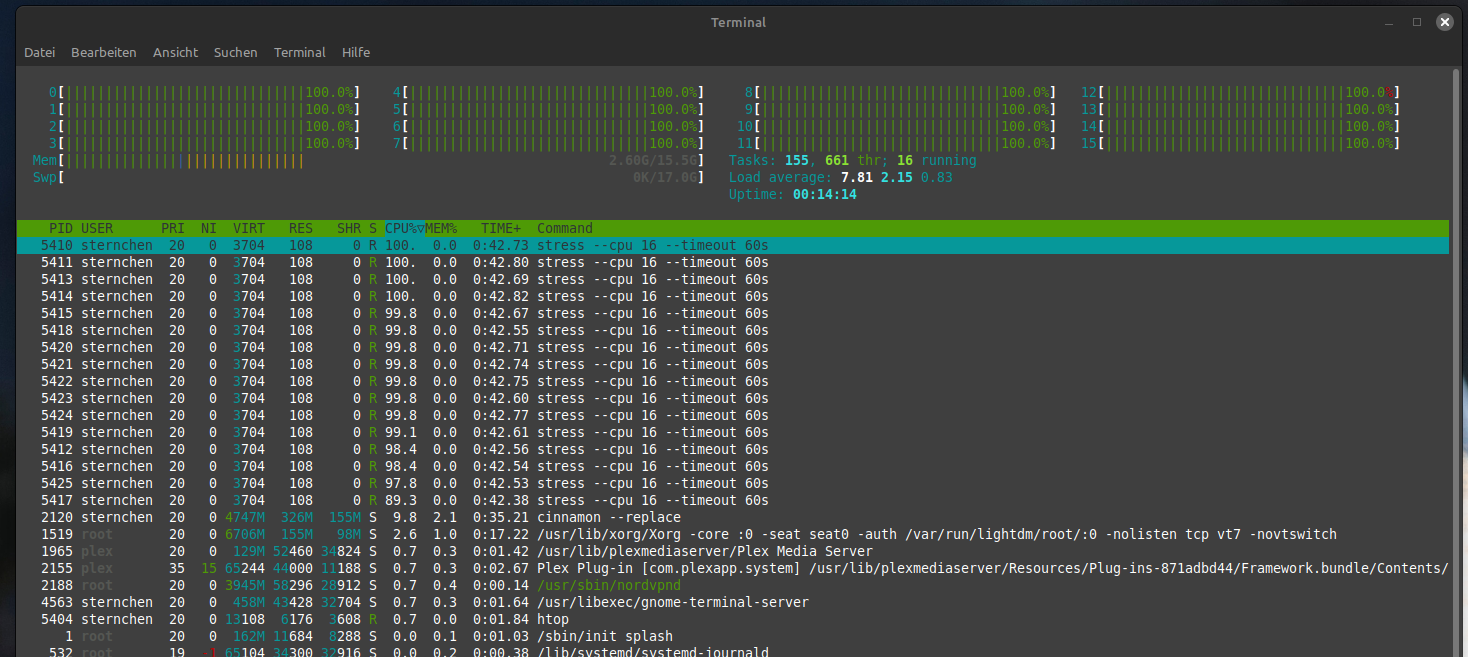Click the Swp usage bar

point(368,177)
